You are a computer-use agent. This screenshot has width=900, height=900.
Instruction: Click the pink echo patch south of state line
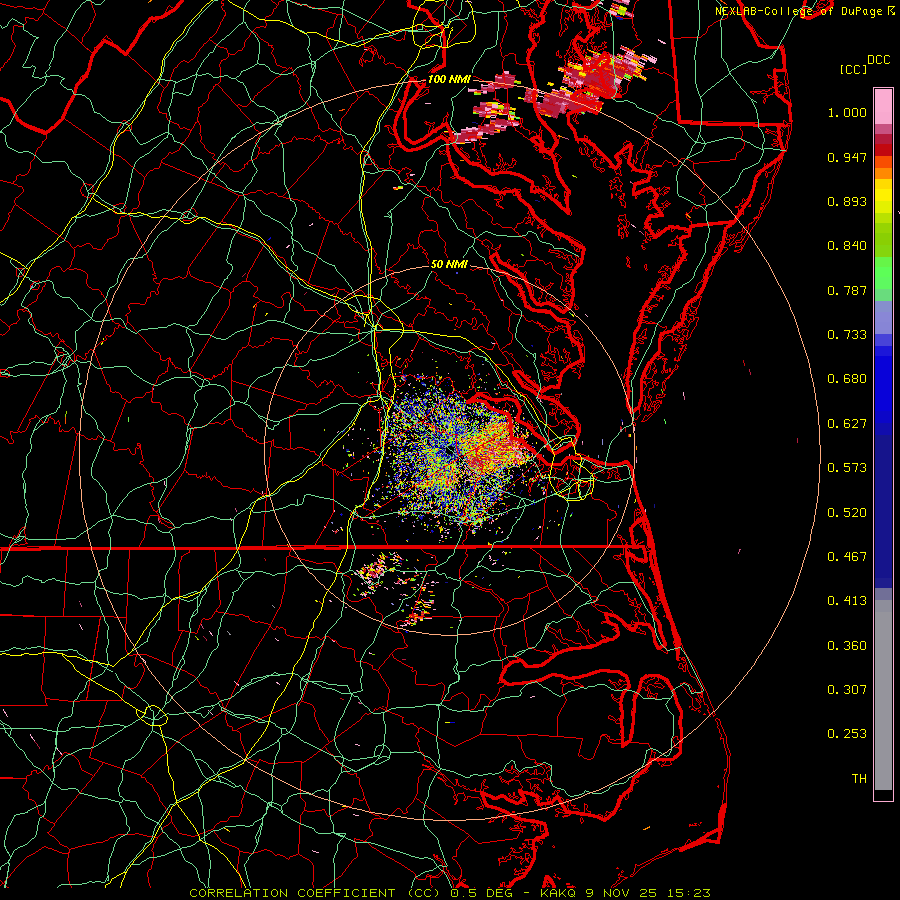[x=374, y=572]
